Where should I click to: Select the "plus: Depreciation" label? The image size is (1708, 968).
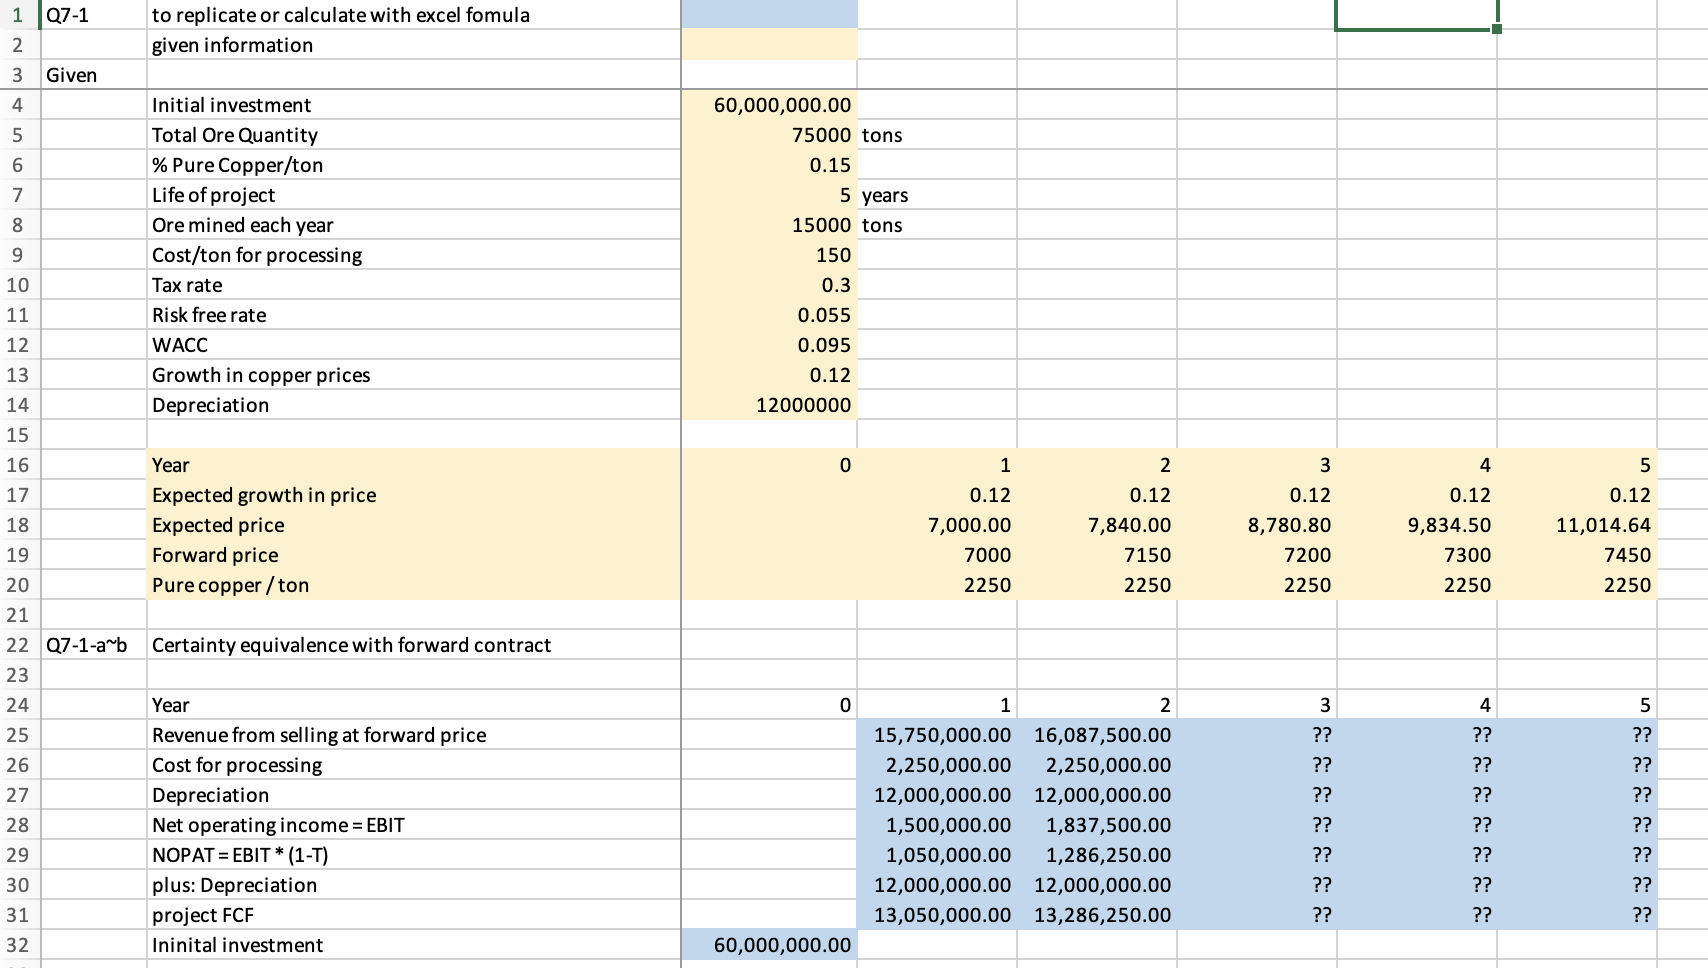(x=234, y=885)
